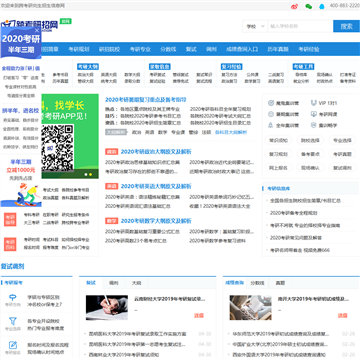Open the 各科目大纲解析 link
The height and width of the screenshot is (360, 360).
231,132
